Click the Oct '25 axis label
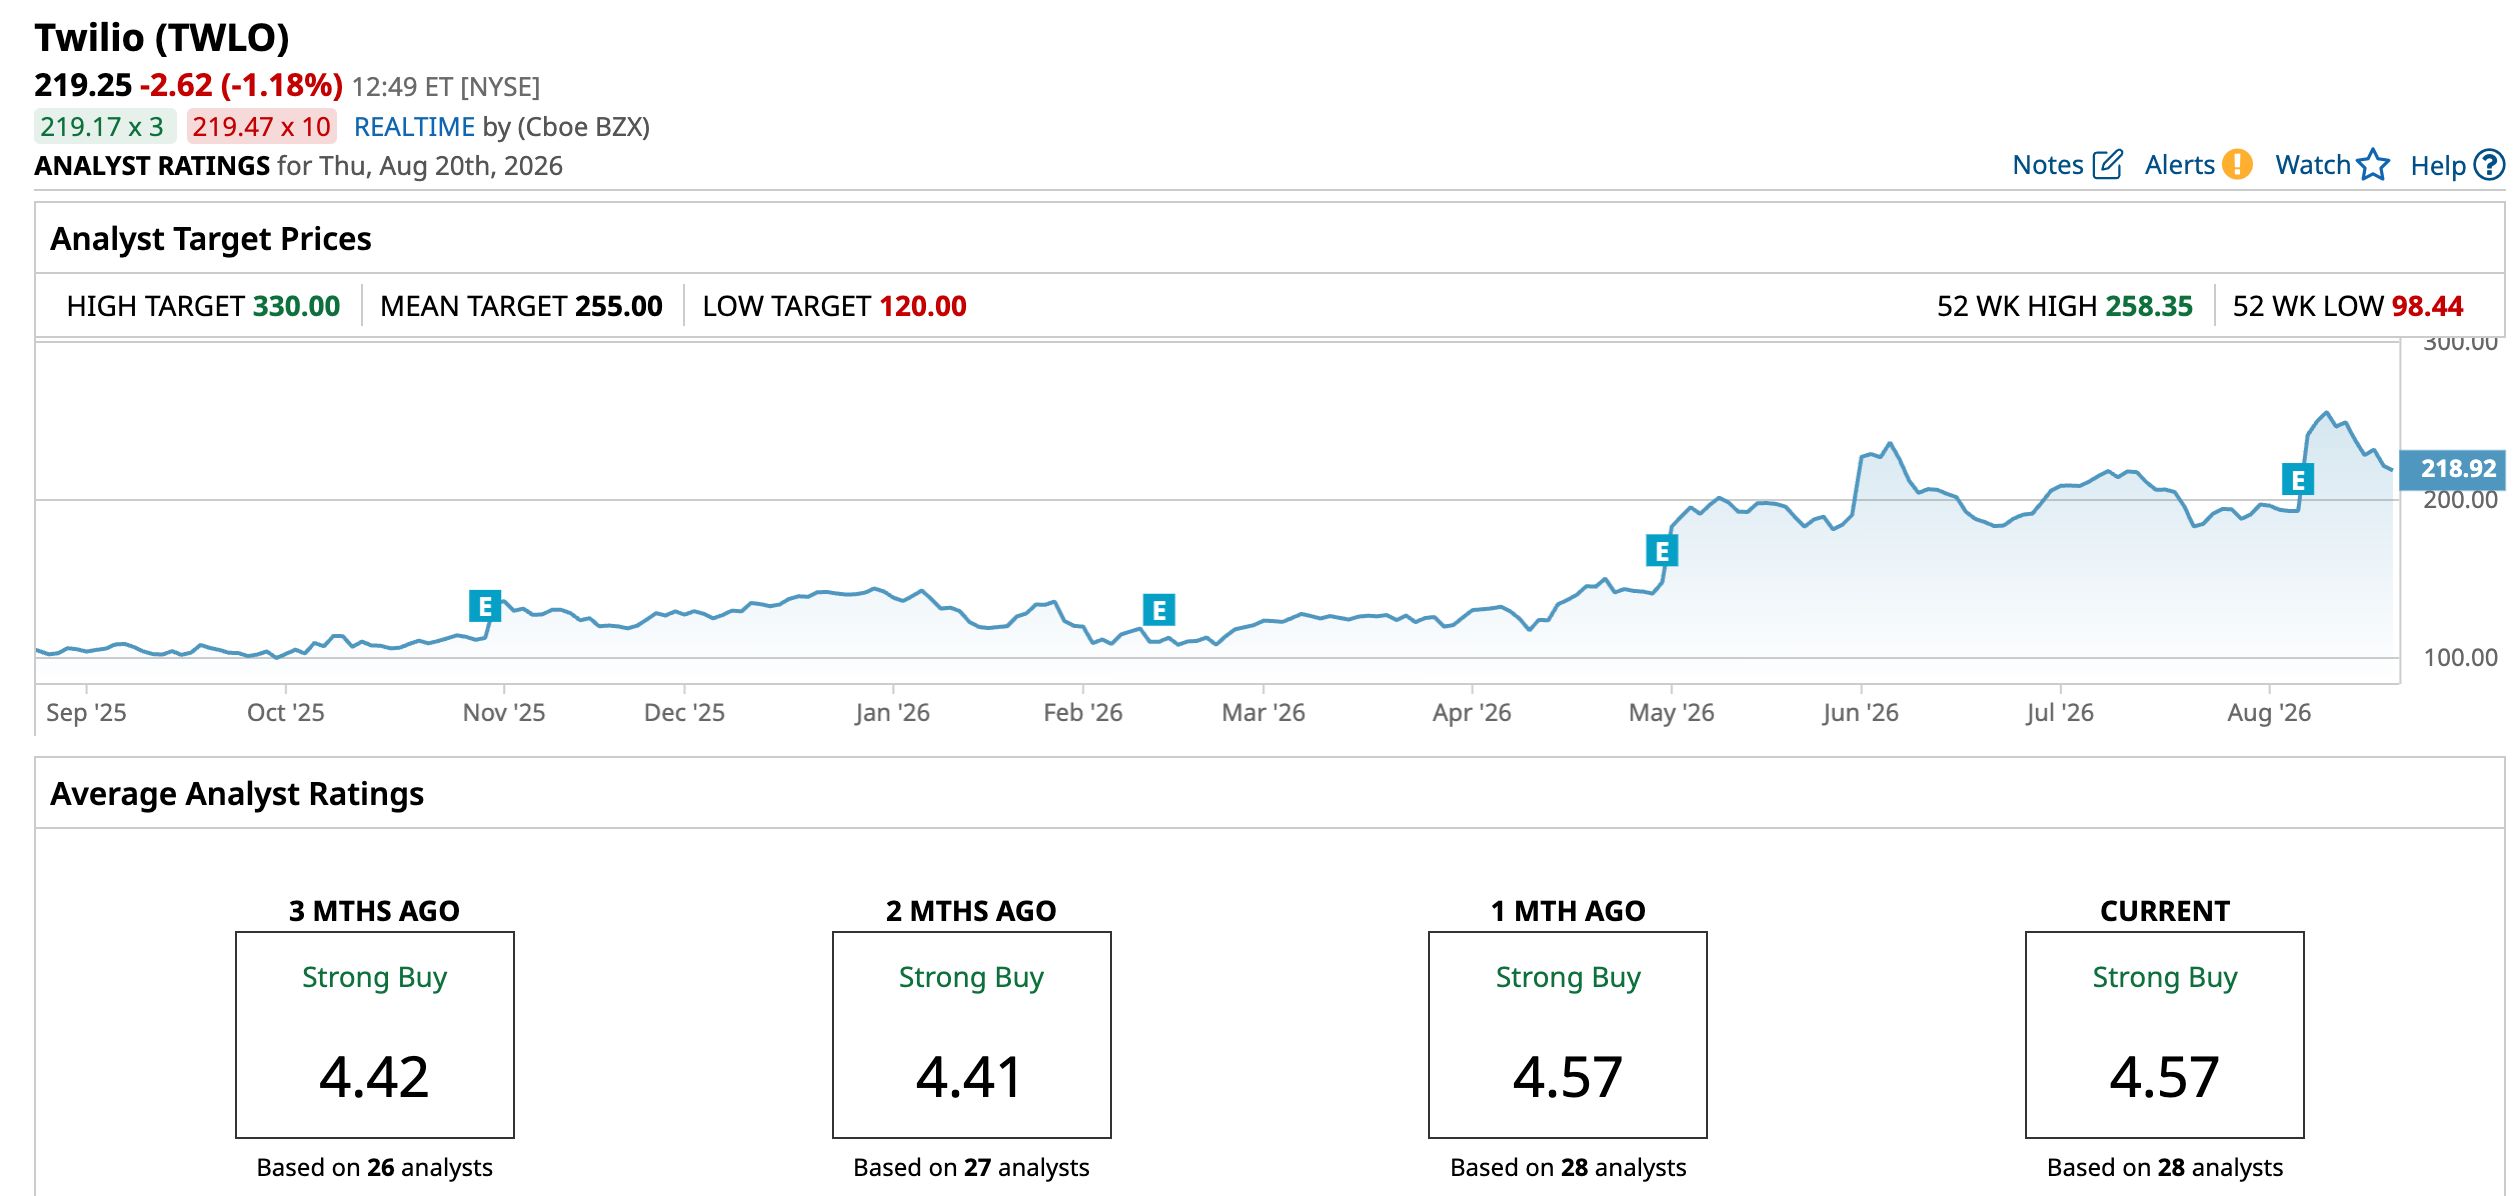The width and height of the screenshot is (2518, 1196). 286,713
